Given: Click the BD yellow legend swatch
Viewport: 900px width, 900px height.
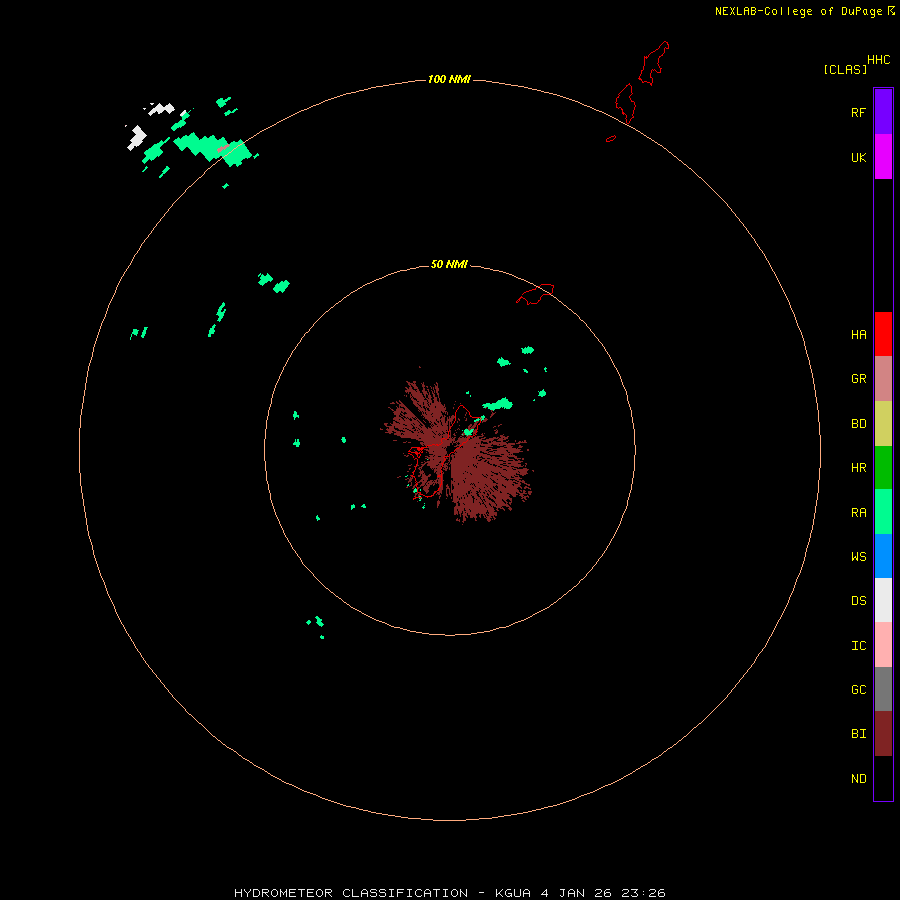Looking at the screenshot, I should click(883, 424).
